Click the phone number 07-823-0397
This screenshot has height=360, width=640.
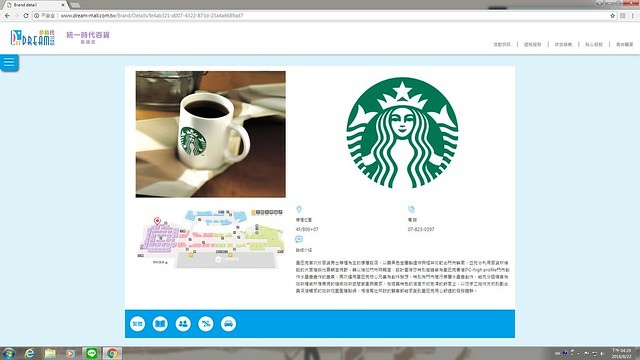point(421,229)
